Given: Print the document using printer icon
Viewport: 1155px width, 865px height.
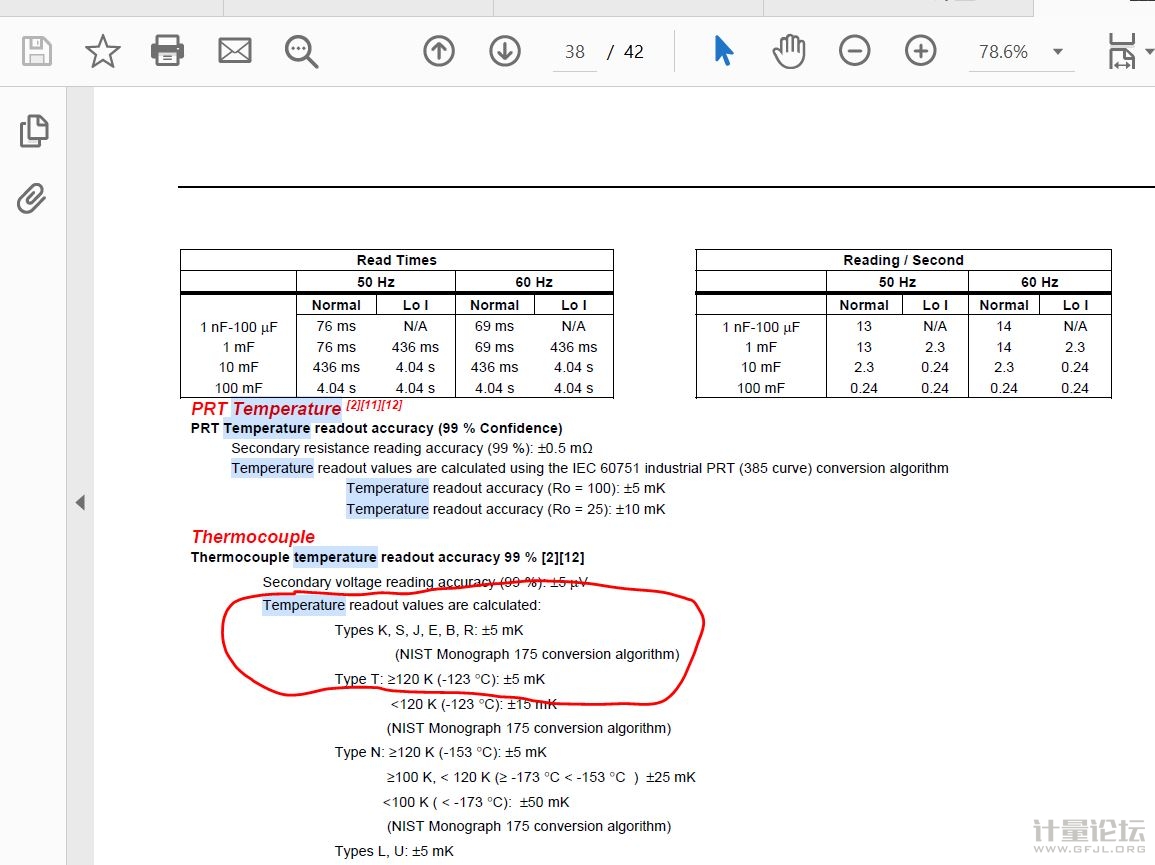Looking at the screenshot, I should [x=167, y=51].
